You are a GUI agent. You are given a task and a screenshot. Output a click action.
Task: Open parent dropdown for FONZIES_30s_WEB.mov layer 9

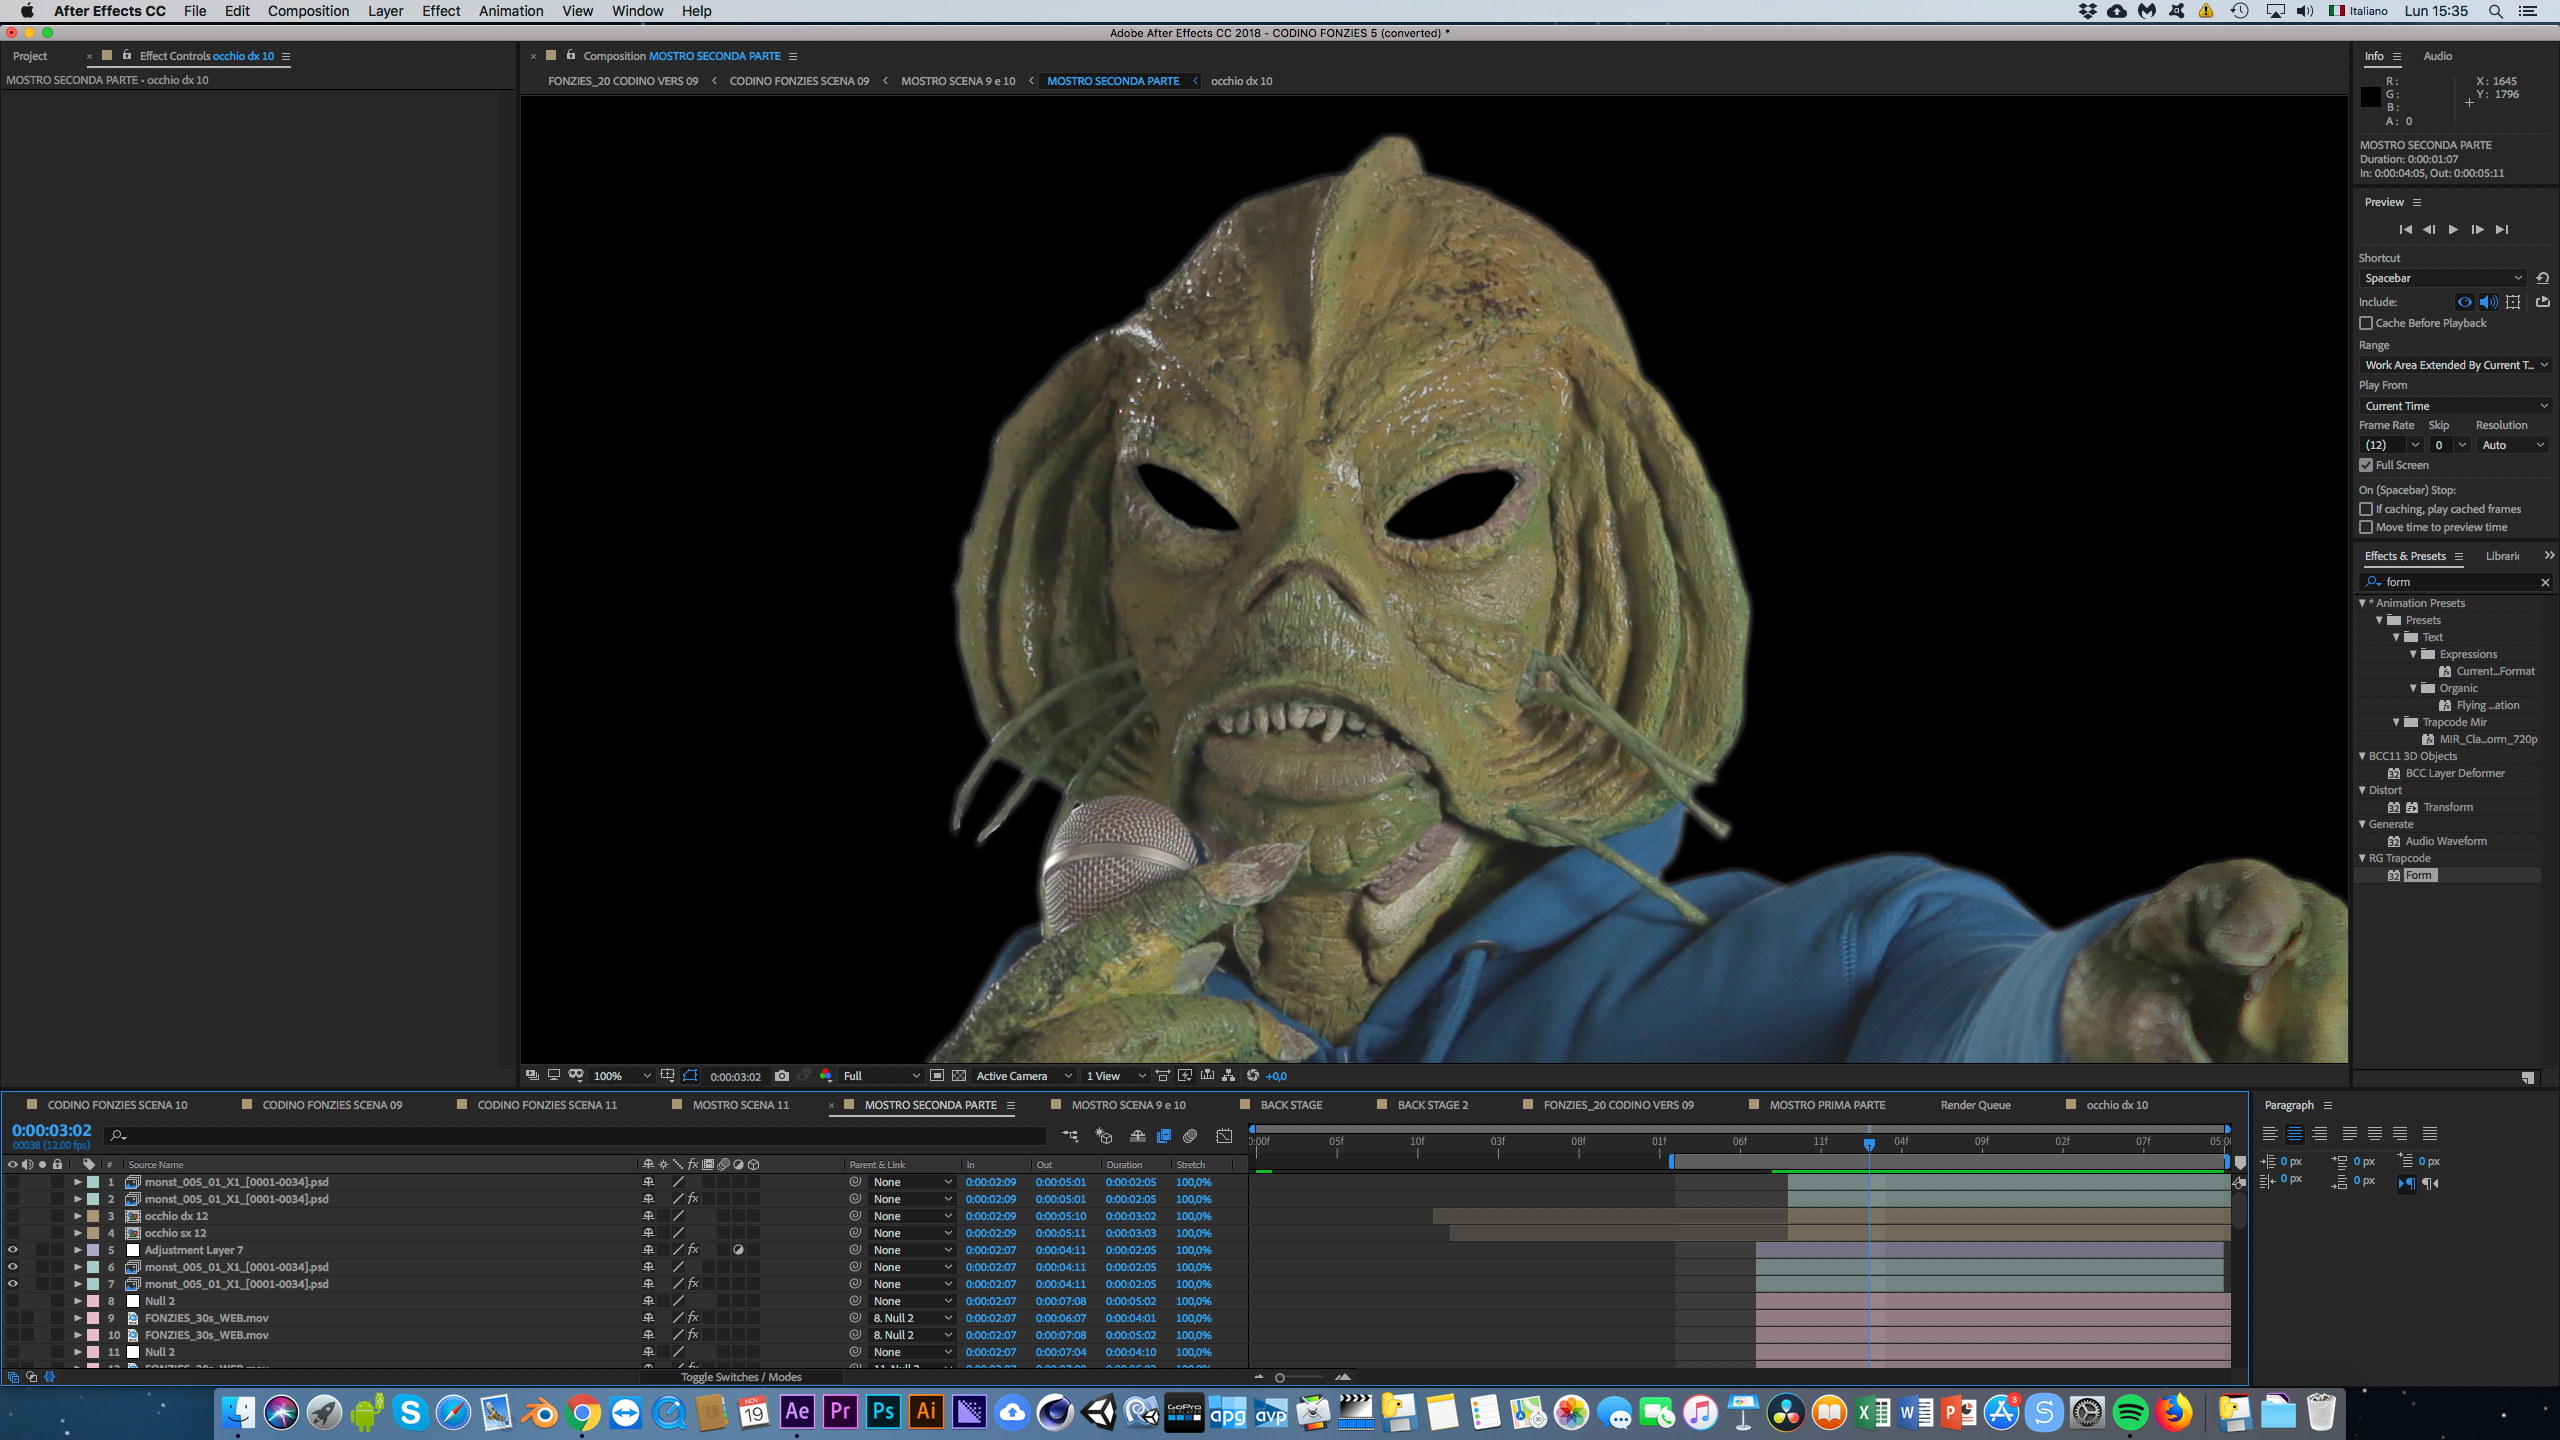(x=912, y=1318)
